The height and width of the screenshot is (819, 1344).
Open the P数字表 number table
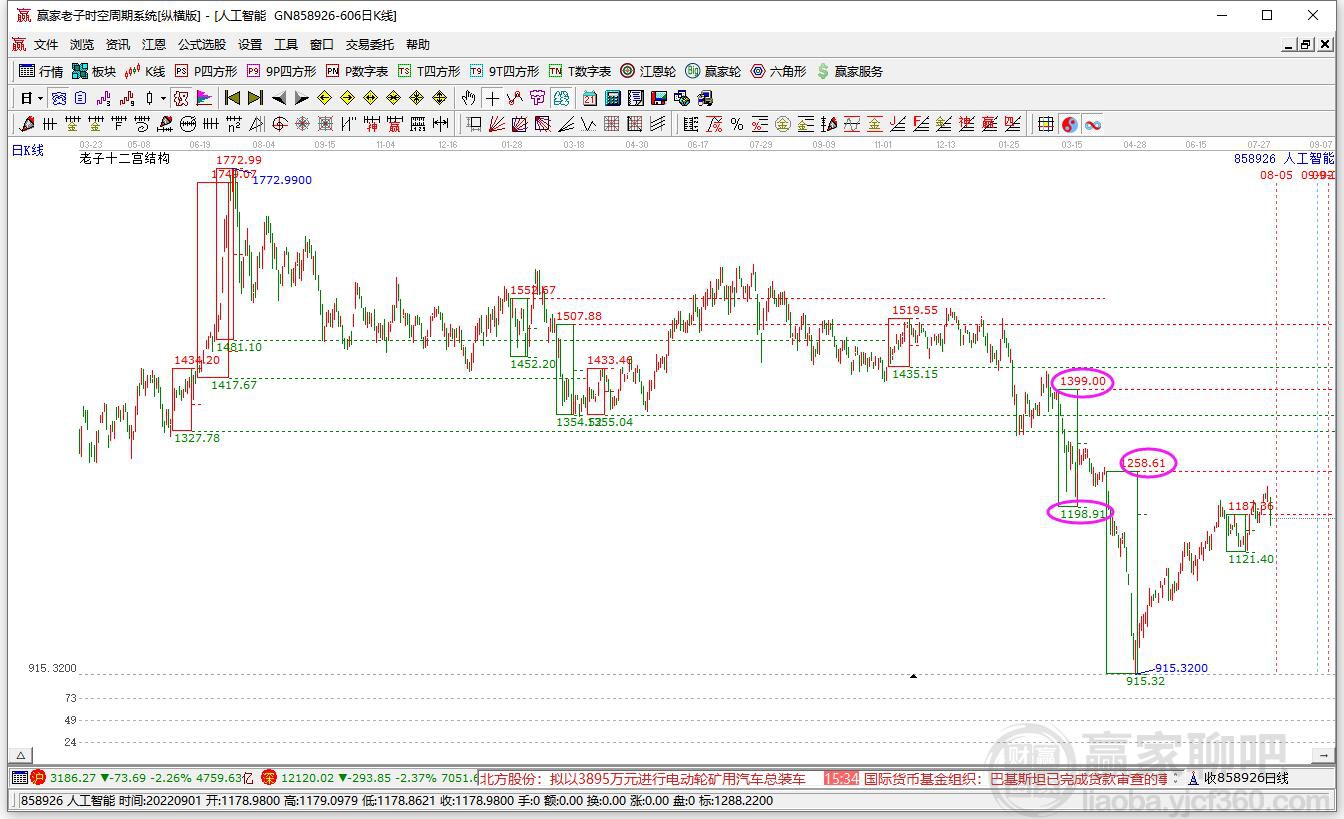pyautogui.click(x=357, y=71)
